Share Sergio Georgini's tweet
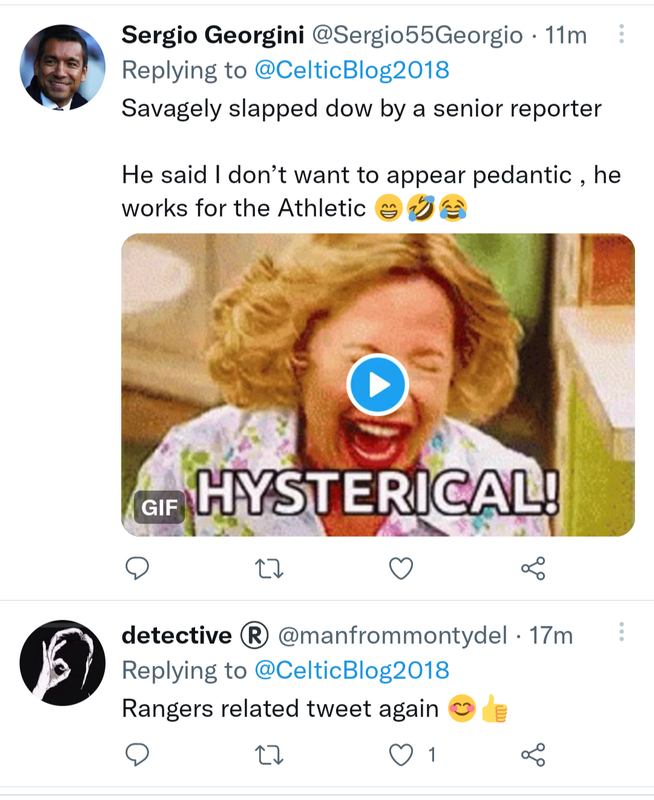Screen dimensions: 654x800 tap(534, 569)
